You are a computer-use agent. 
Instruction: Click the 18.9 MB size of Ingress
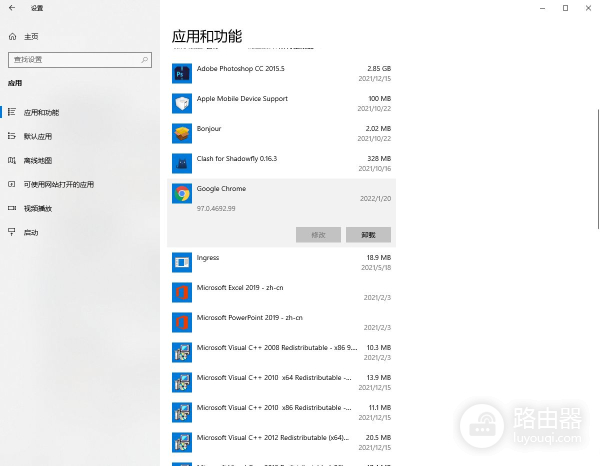[x=379, y=257]
